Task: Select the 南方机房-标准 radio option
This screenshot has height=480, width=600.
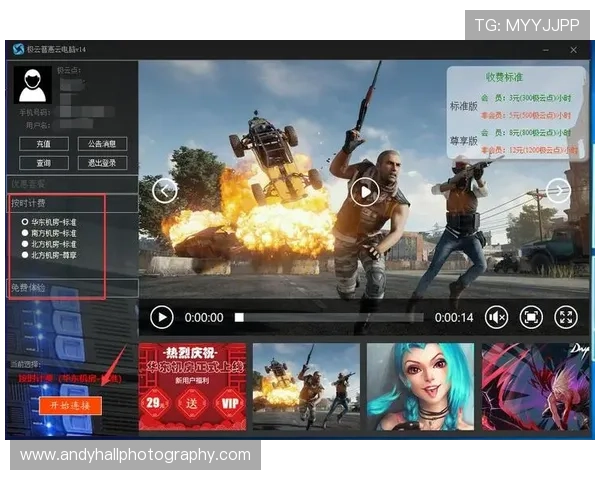Action: pos(25,233)
